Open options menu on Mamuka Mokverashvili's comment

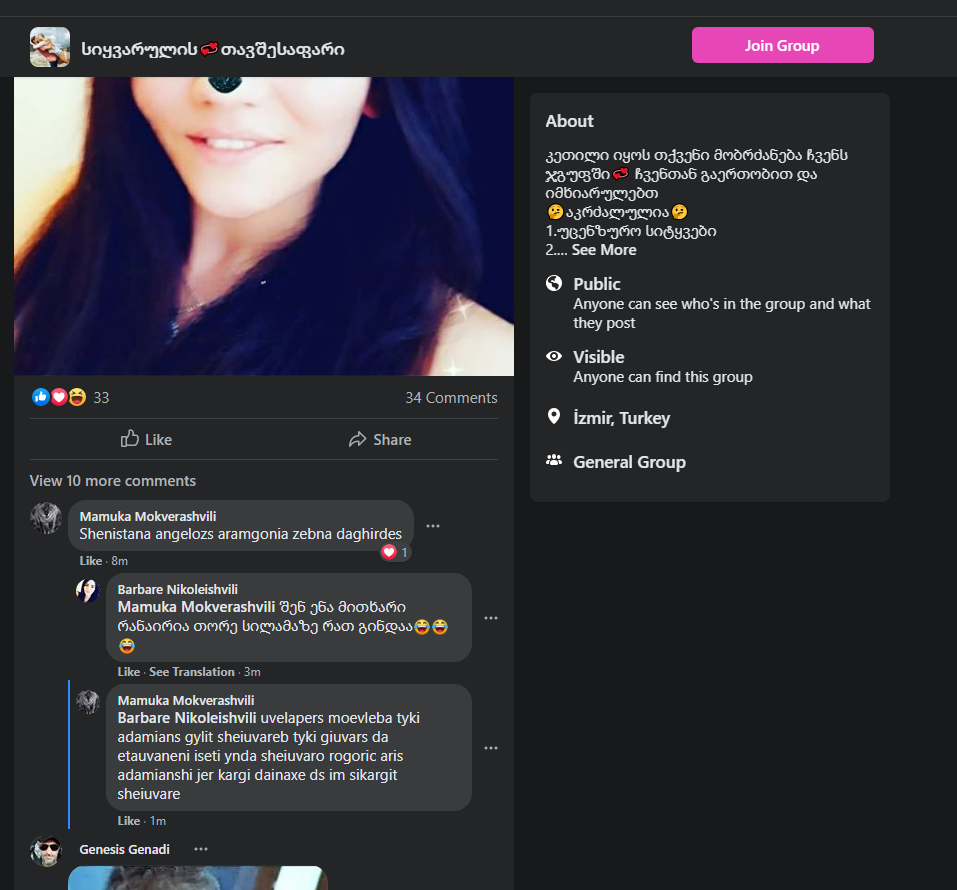(x=432, y=525)
